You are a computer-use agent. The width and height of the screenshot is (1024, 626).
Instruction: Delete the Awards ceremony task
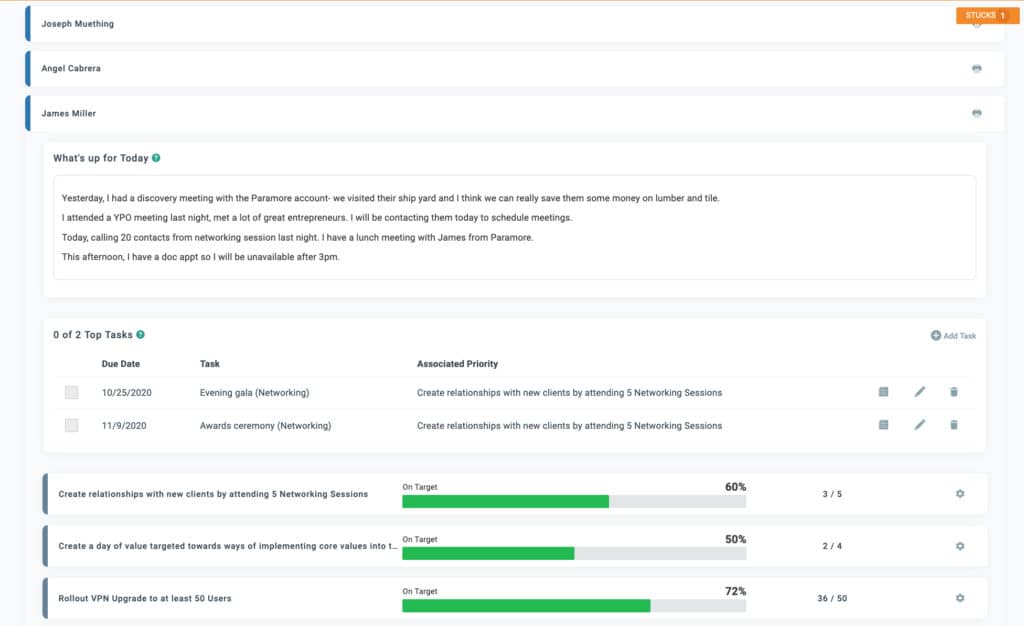(953, 425)
